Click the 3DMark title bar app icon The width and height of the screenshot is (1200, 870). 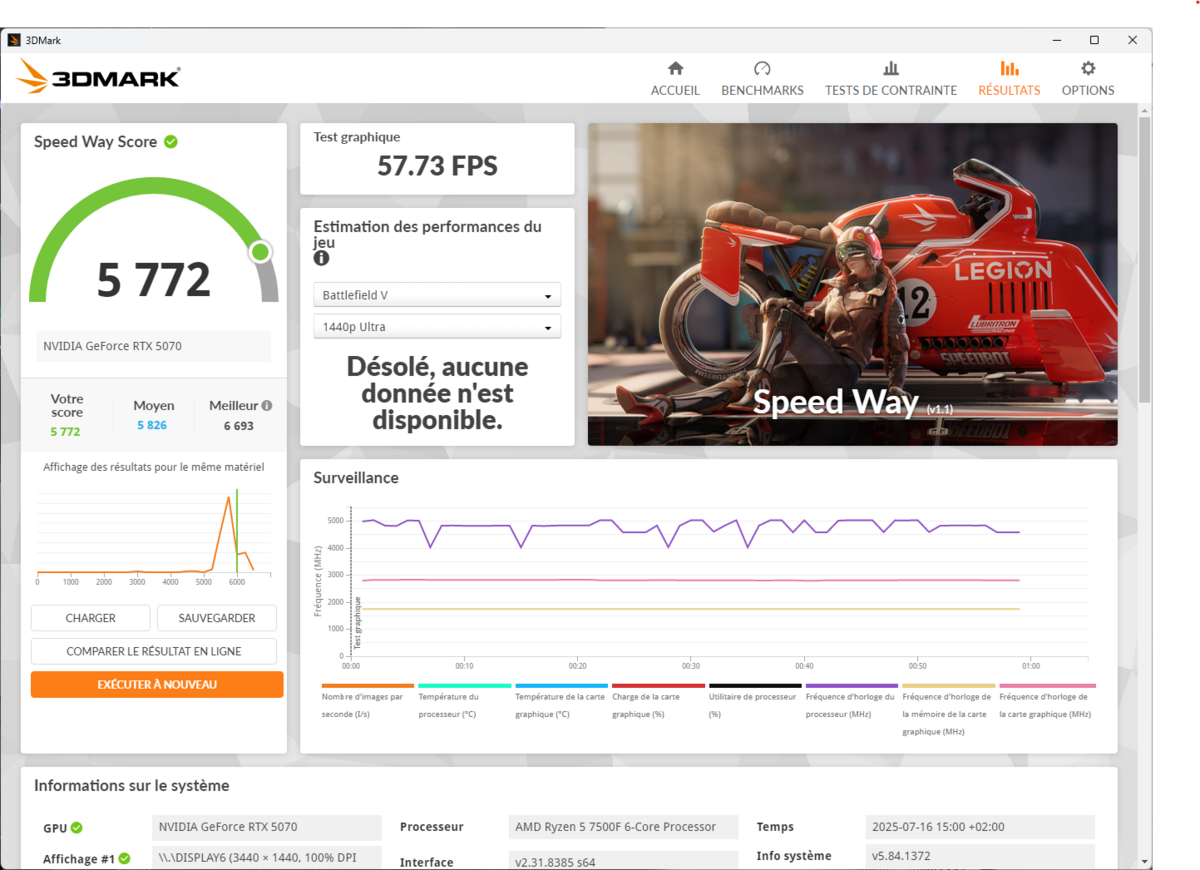(x=14, y=40)
